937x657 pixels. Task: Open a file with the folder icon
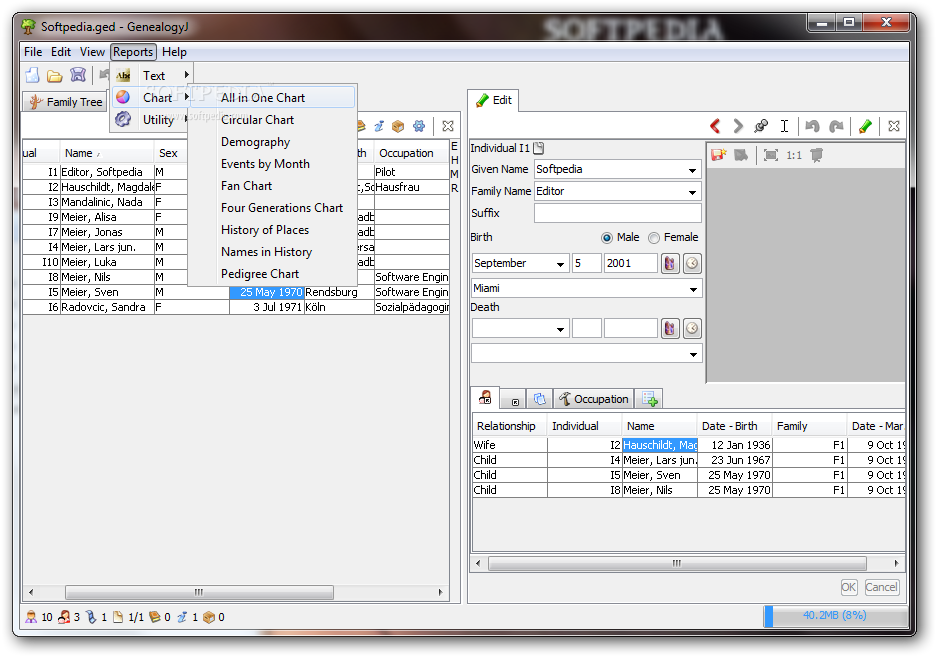point(55,76)
